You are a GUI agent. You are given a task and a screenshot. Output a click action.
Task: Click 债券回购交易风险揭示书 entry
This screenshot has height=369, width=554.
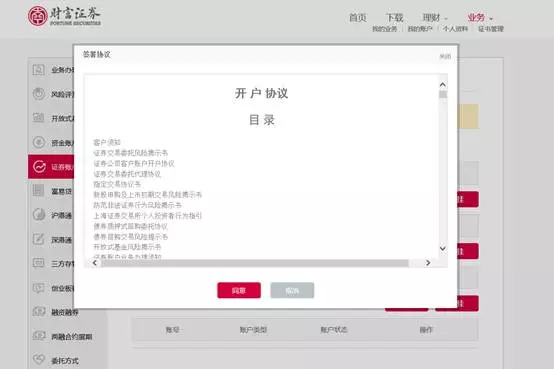(x=130, y=236)
